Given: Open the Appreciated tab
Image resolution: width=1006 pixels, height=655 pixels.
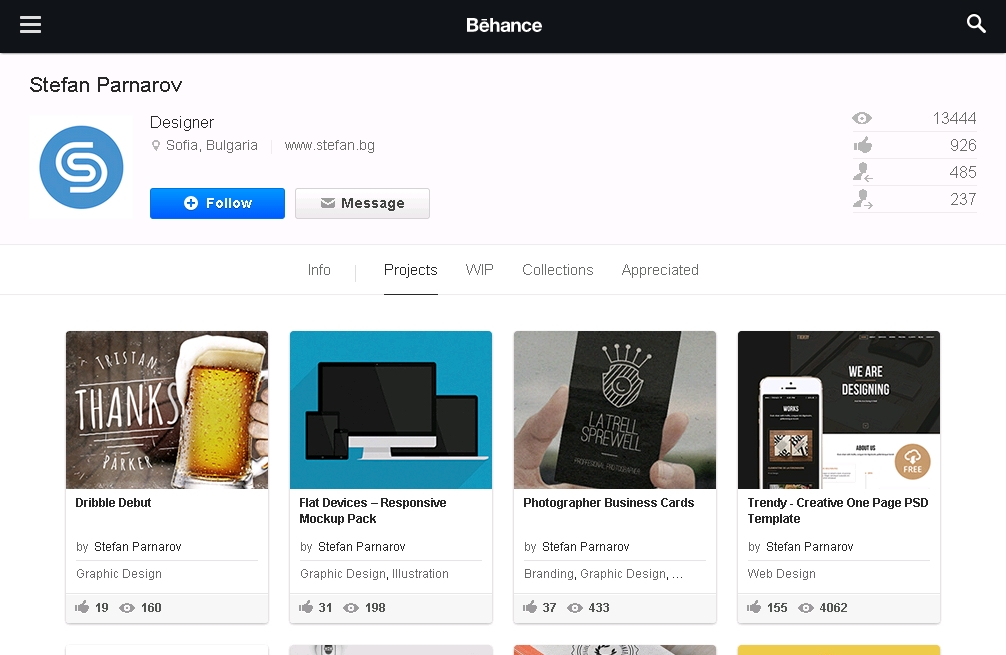Looking at the screenshot, I should [x=660, y=270].
